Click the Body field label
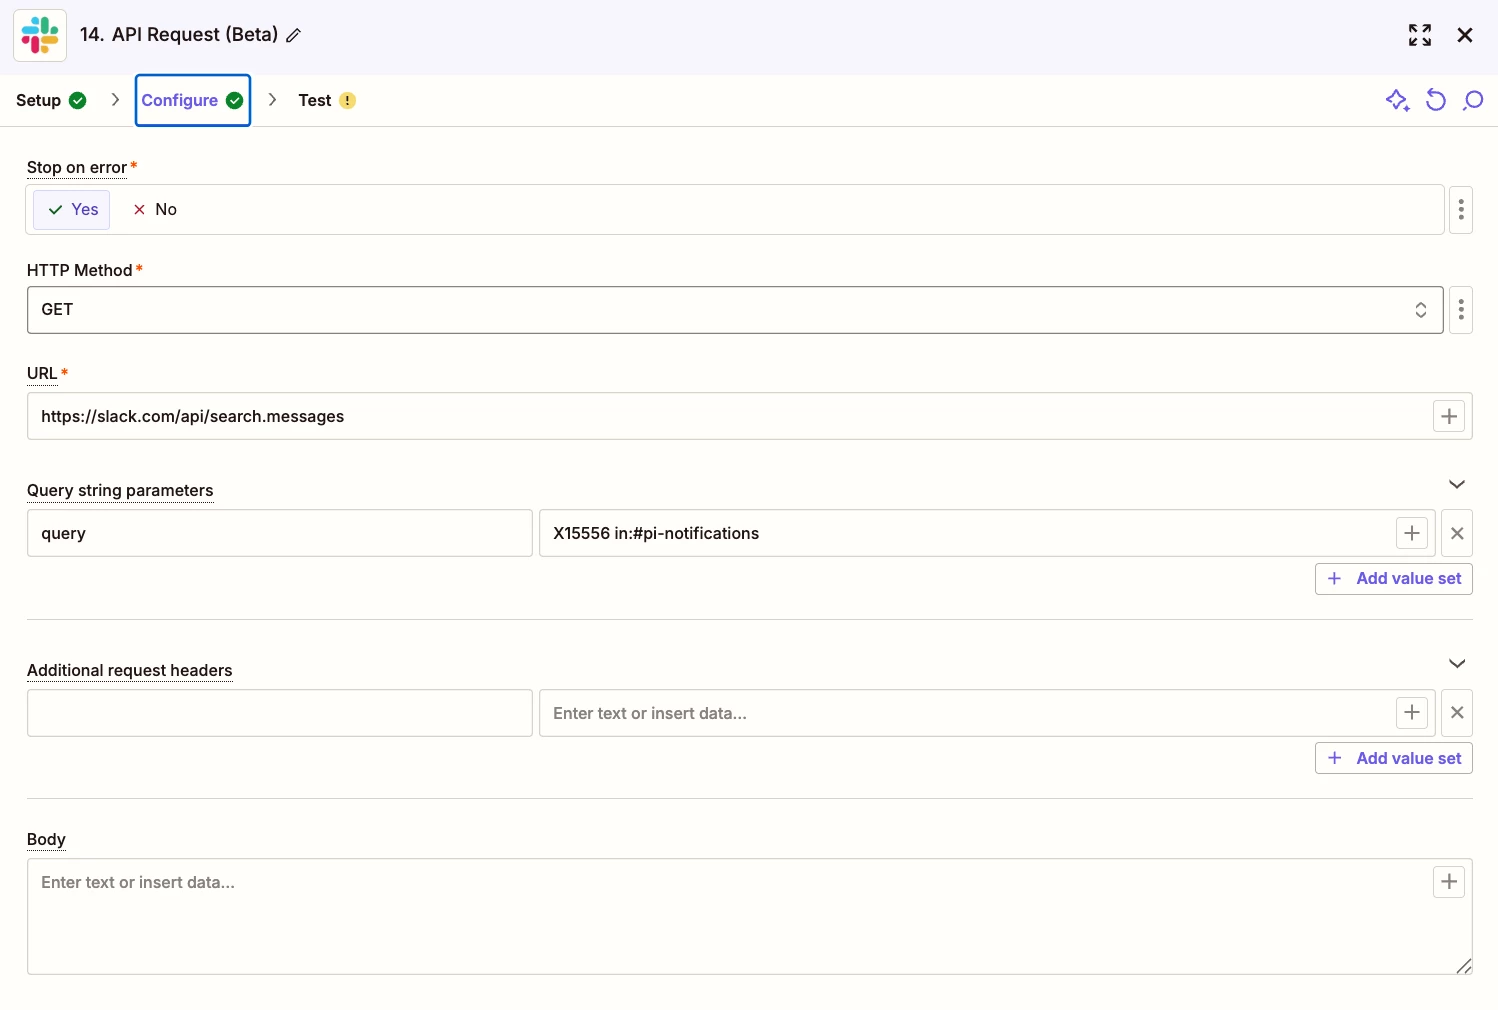The width and height of the screenshot is (1498, 1010). (46, 839)
